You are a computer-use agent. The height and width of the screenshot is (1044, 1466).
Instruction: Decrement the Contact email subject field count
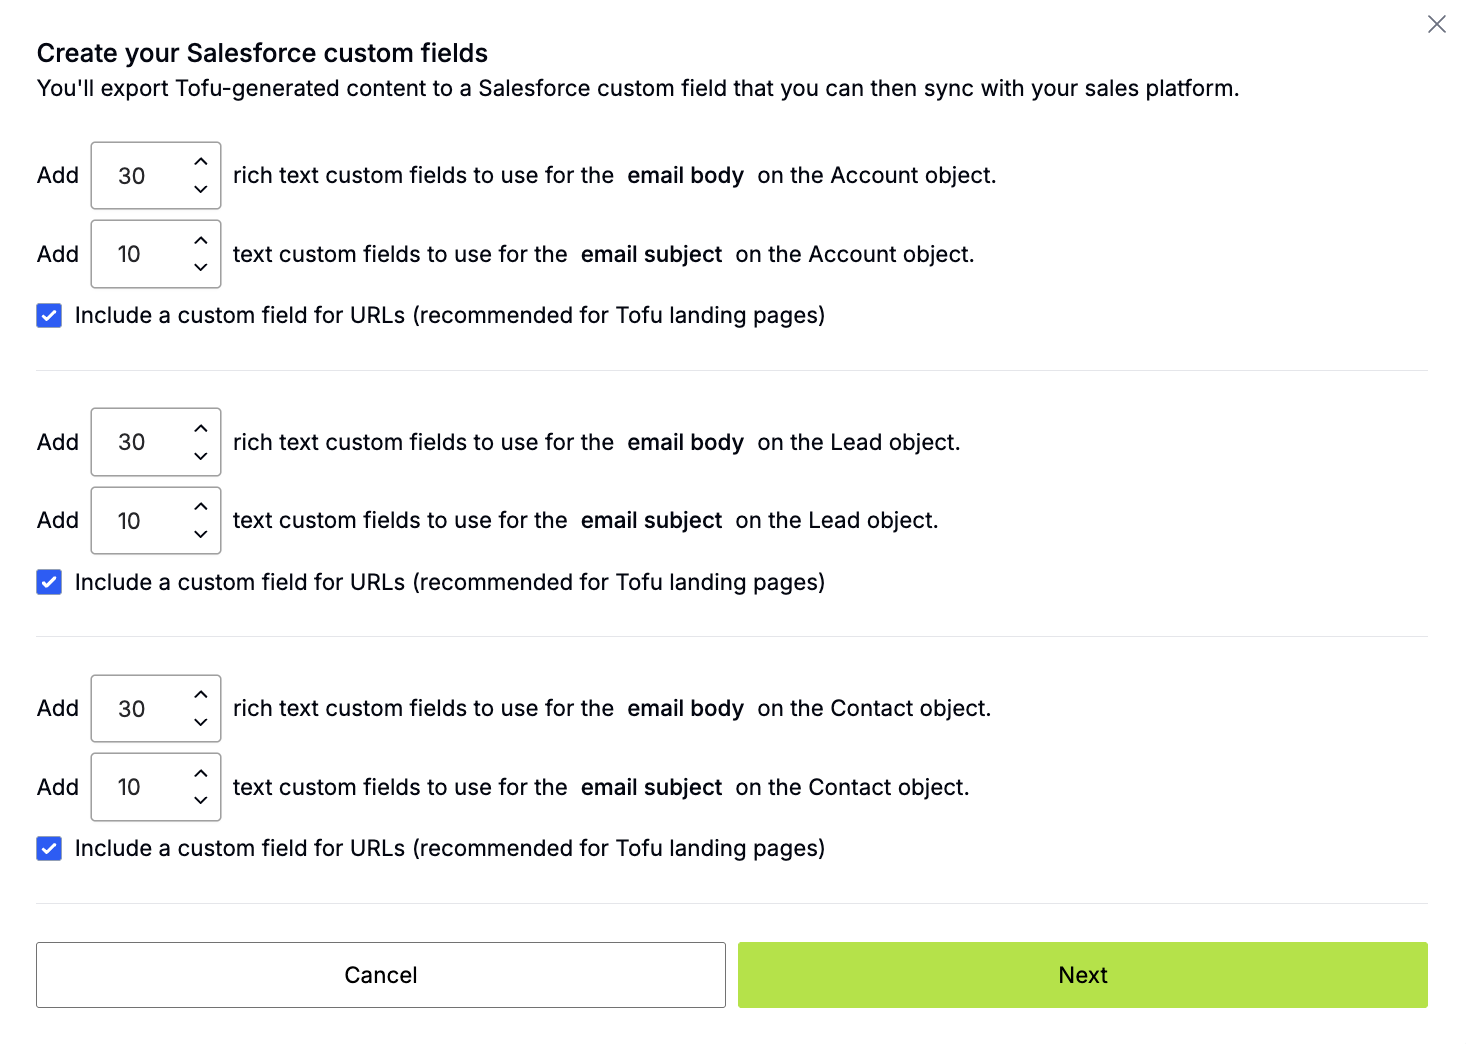click(x=200, y=801)
